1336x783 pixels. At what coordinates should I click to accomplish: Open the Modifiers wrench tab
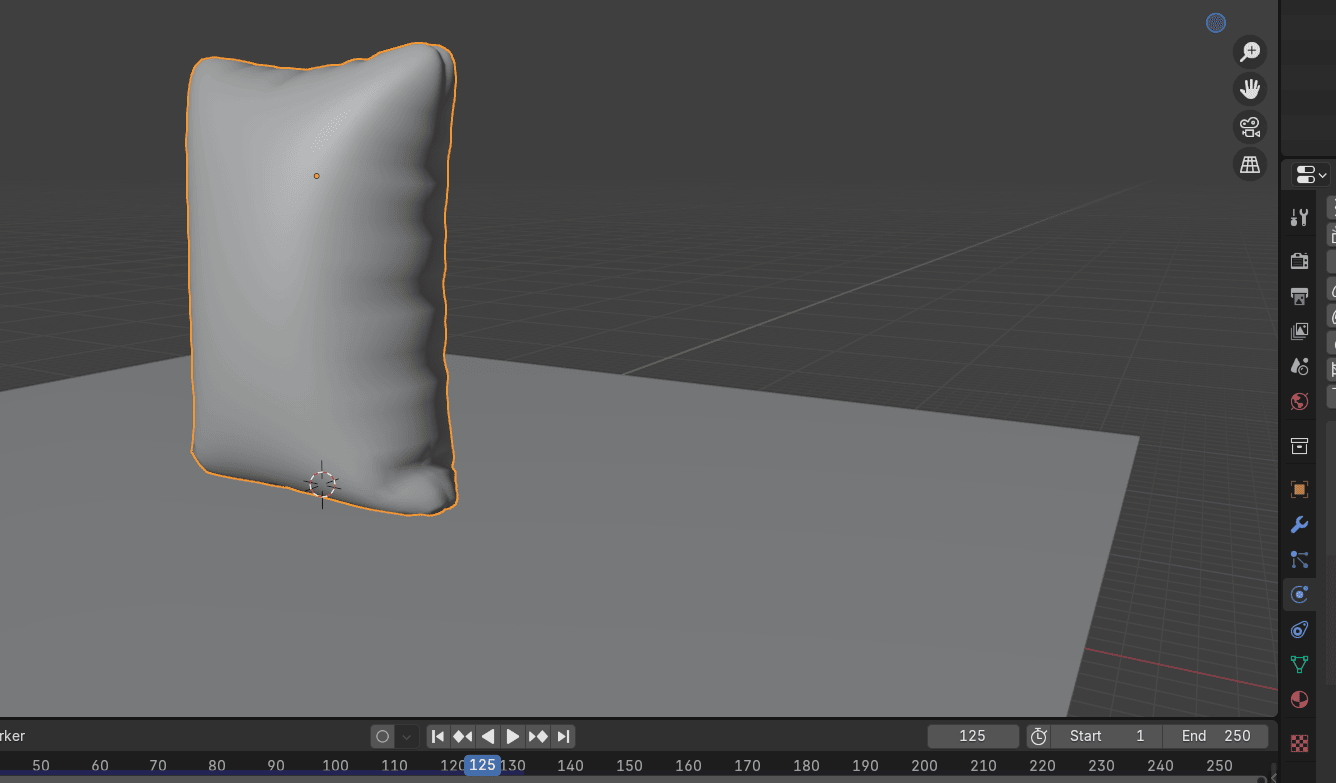(1299, 525)
